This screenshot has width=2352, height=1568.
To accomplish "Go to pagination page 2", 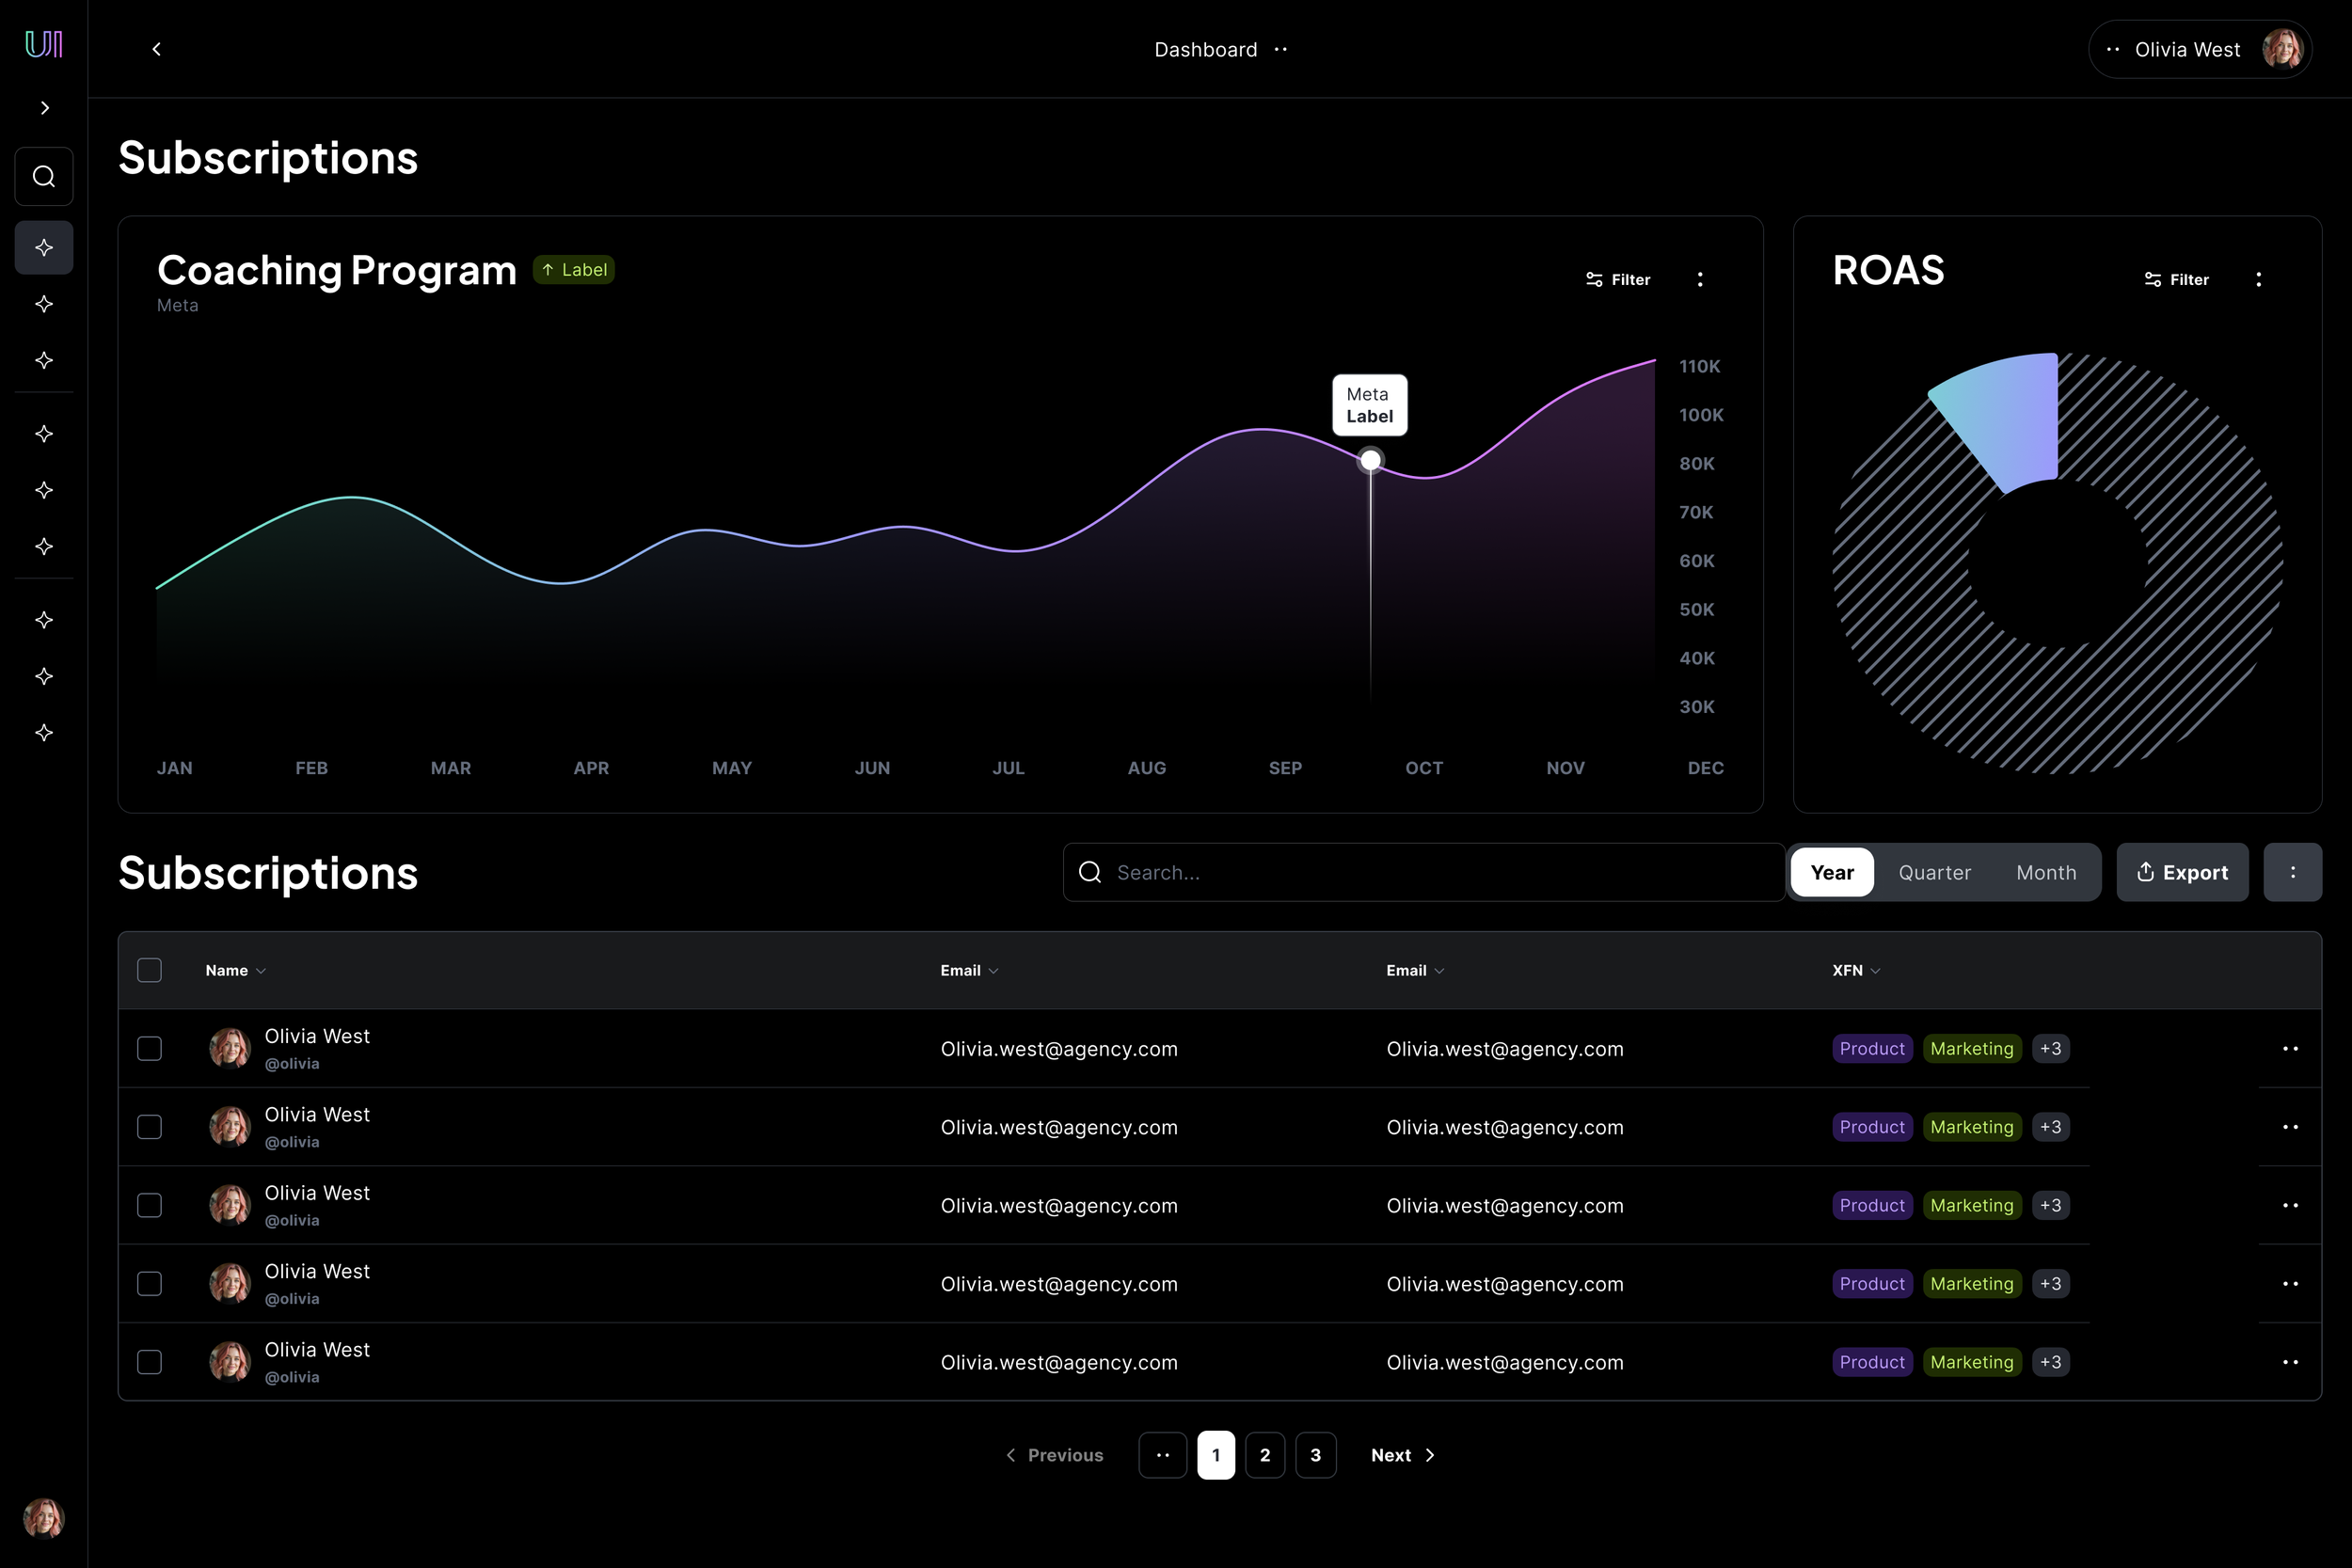I will click(1265, 1456).
